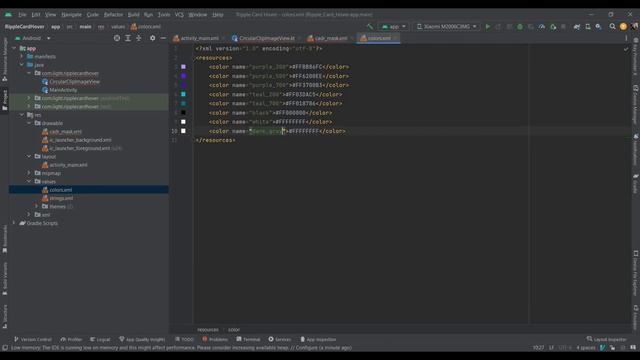Open Profile app speedometer icon
Viewport: 640px width, 360px height.
542,27
